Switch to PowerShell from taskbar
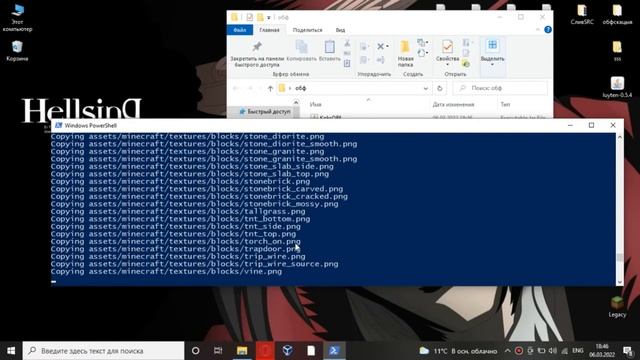 coord(334,351)
